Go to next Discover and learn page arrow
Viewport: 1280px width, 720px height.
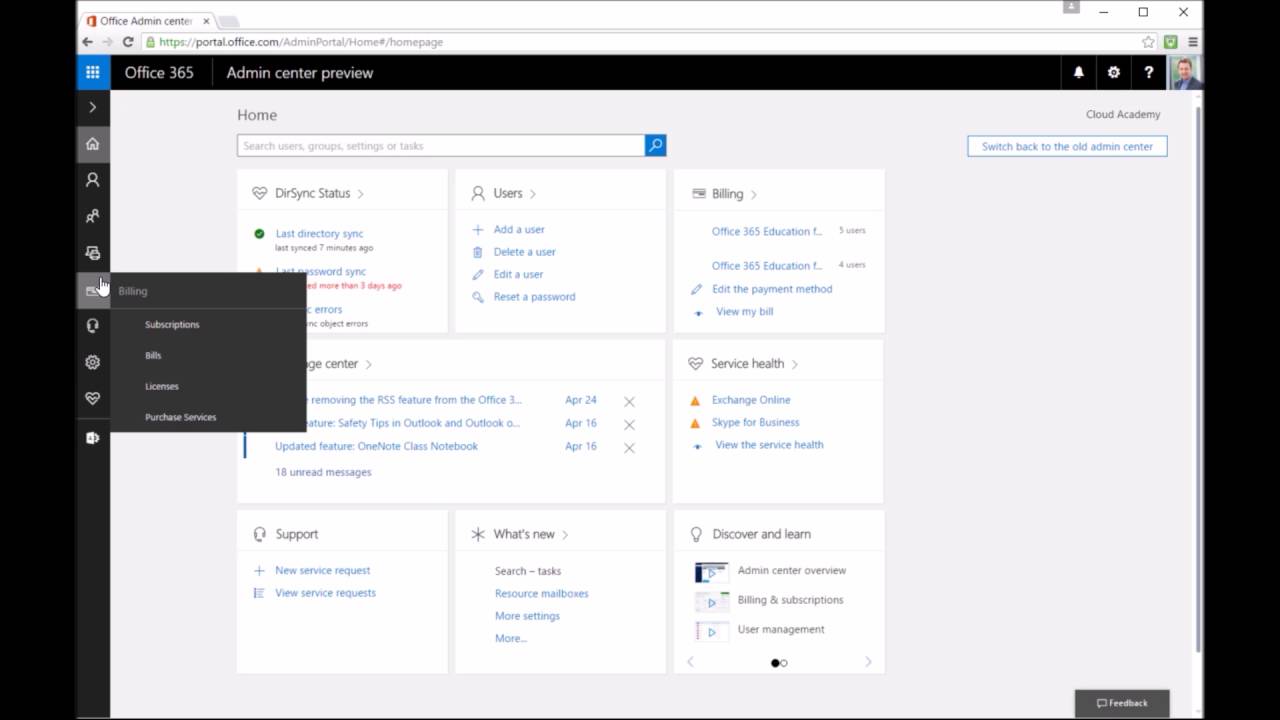coord(868,662)
